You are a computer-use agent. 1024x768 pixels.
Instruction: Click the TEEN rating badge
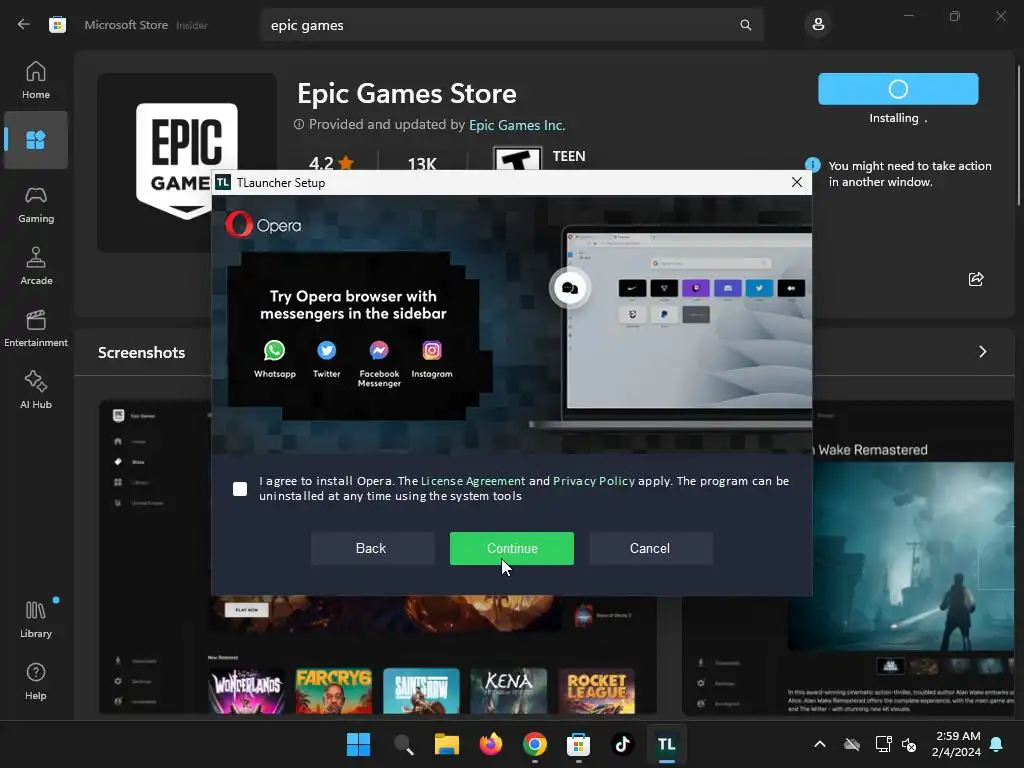(517, 158)
